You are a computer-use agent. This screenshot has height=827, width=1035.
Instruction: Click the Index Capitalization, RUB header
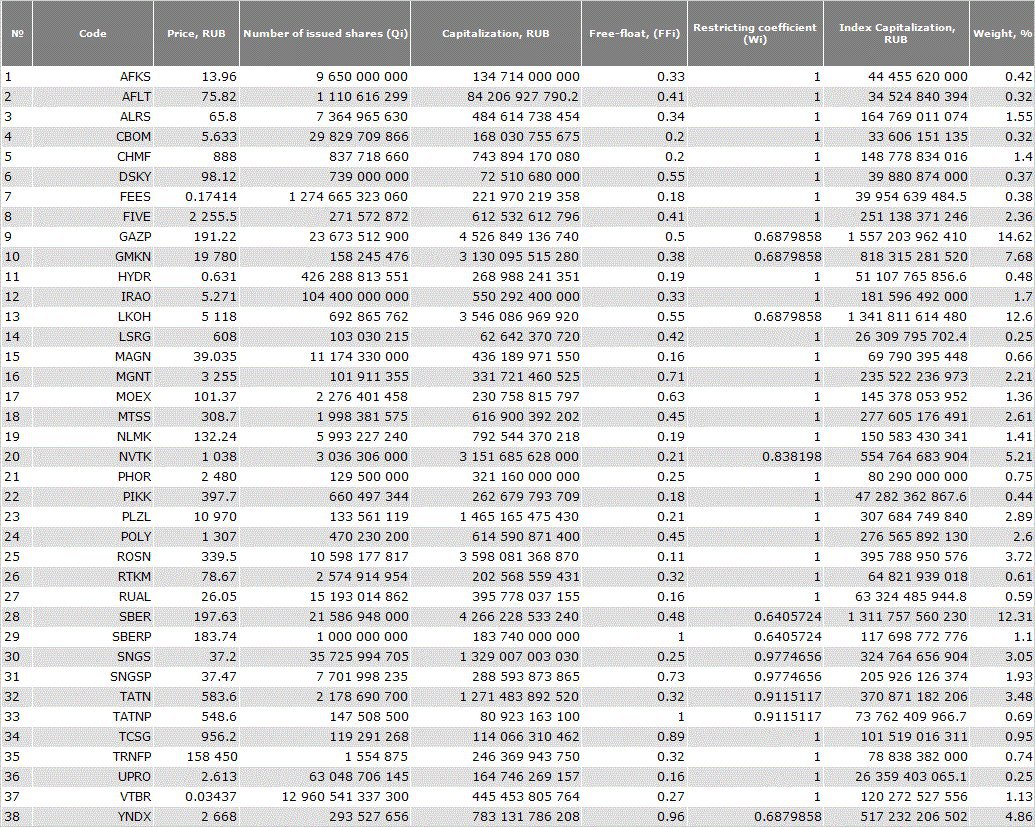click(x=896, y=34)
